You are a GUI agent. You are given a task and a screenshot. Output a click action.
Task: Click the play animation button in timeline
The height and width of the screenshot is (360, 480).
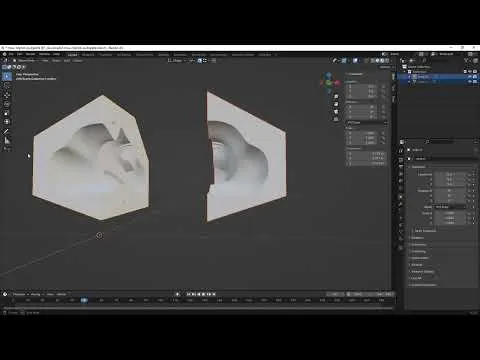pyautogui.click(x=204, y=294)
